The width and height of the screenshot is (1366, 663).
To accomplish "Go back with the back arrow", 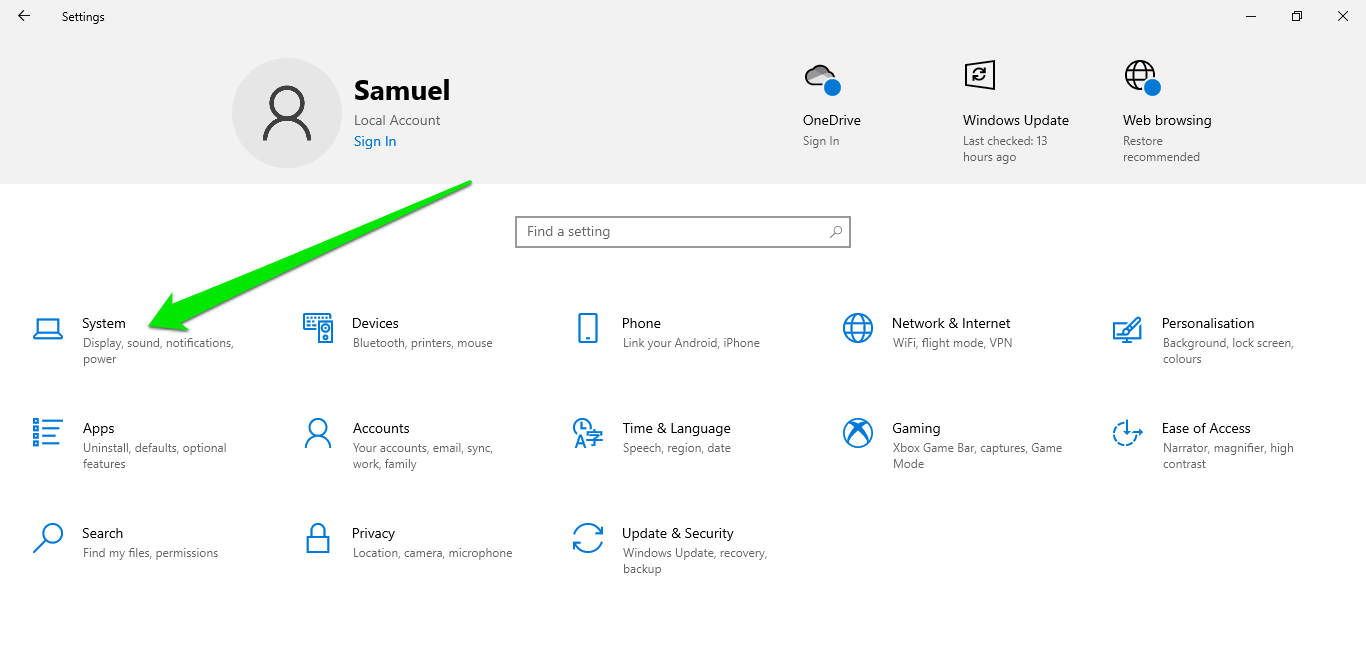I will tap(24, 16).
